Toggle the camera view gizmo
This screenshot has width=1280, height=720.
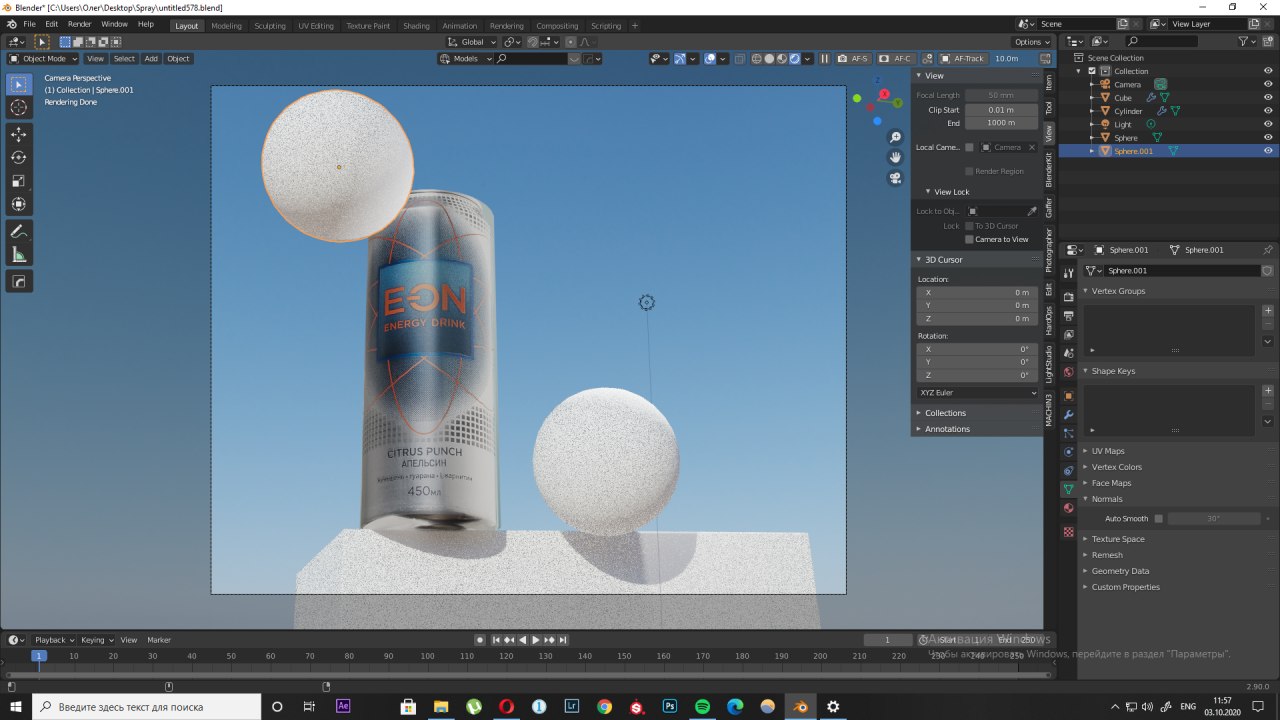click(895, 178)
